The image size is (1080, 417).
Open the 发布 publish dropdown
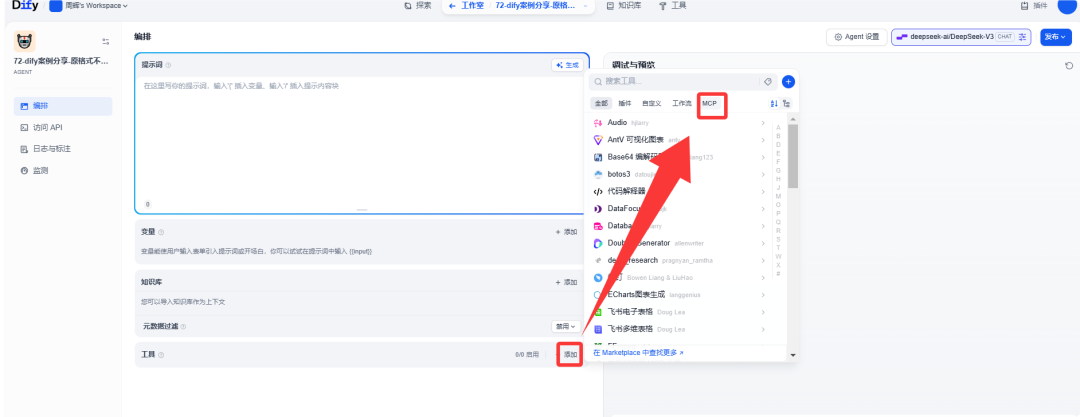tap(1055, 37)
